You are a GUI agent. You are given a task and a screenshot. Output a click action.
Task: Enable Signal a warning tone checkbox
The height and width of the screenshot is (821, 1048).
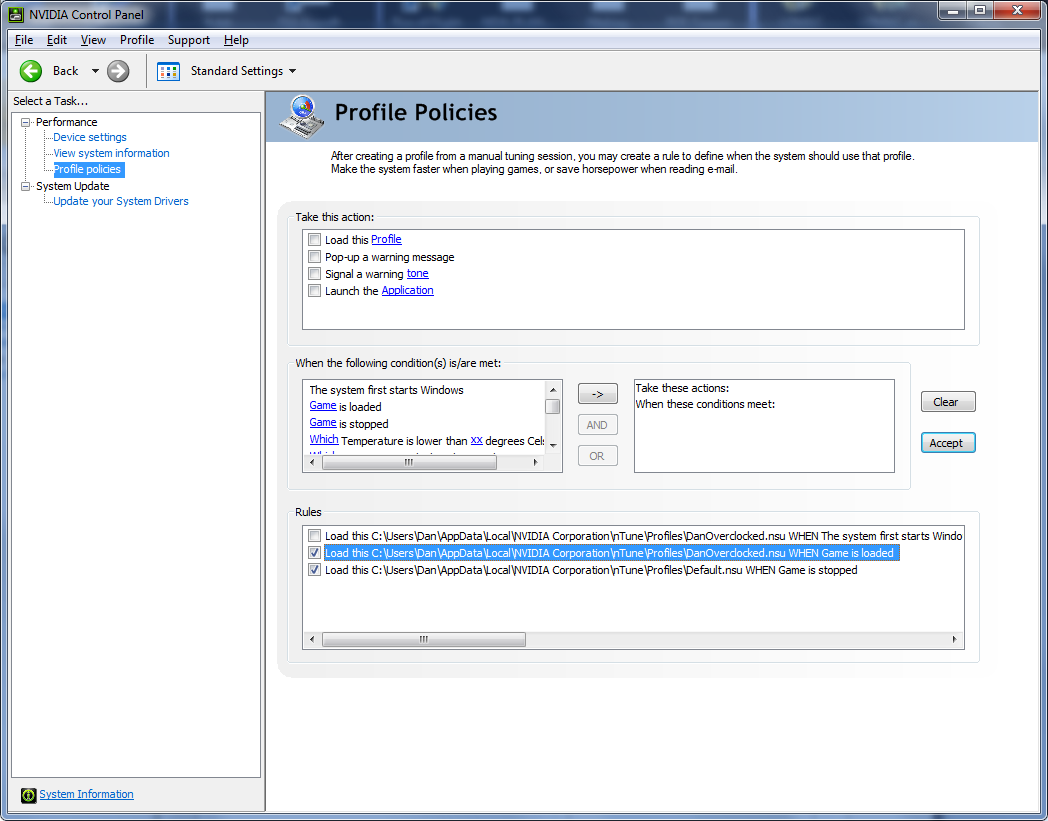[x=314, y=273]
